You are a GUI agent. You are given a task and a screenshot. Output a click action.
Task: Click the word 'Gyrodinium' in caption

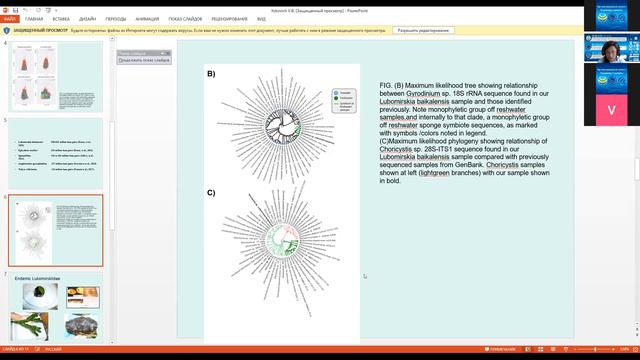click(423, 93)
